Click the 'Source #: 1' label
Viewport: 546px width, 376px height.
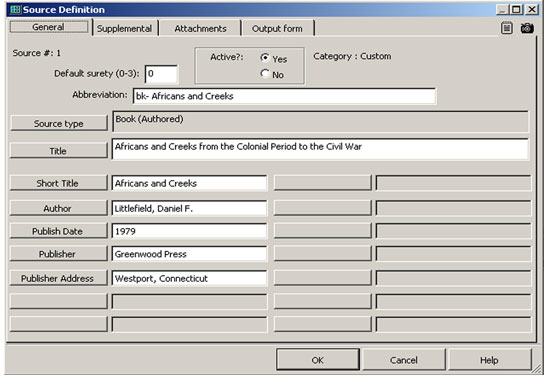(x=37, y=53)
